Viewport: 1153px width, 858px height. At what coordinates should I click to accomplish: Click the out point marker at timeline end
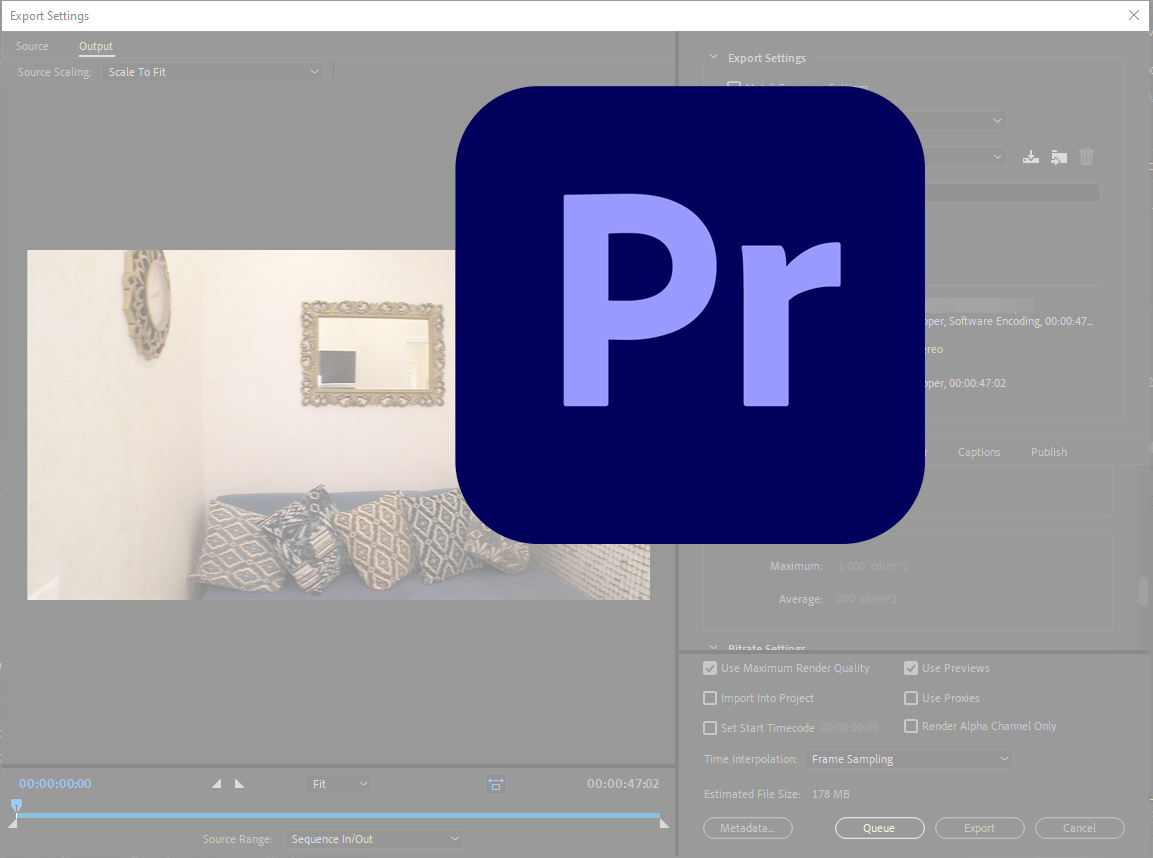pyautogui.click(x=664, y=823)
